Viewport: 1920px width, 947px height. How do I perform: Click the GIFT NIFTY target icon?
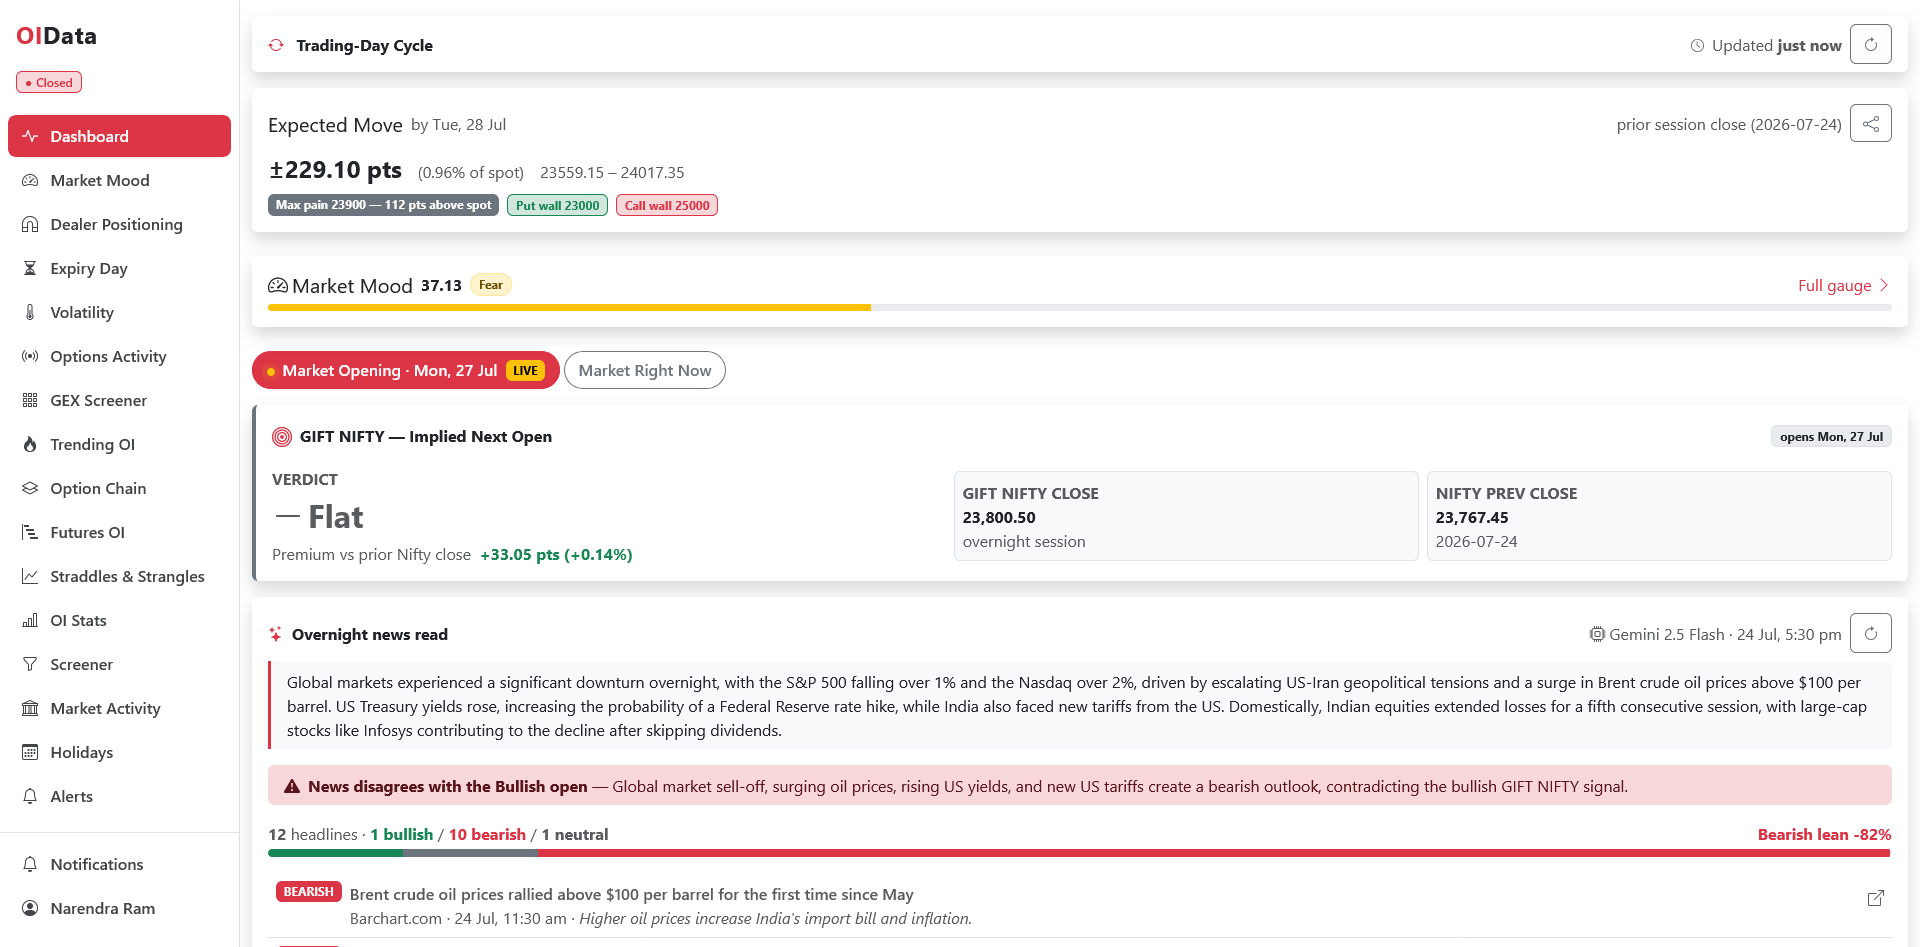pyautogui.click(x=282, y=437)
